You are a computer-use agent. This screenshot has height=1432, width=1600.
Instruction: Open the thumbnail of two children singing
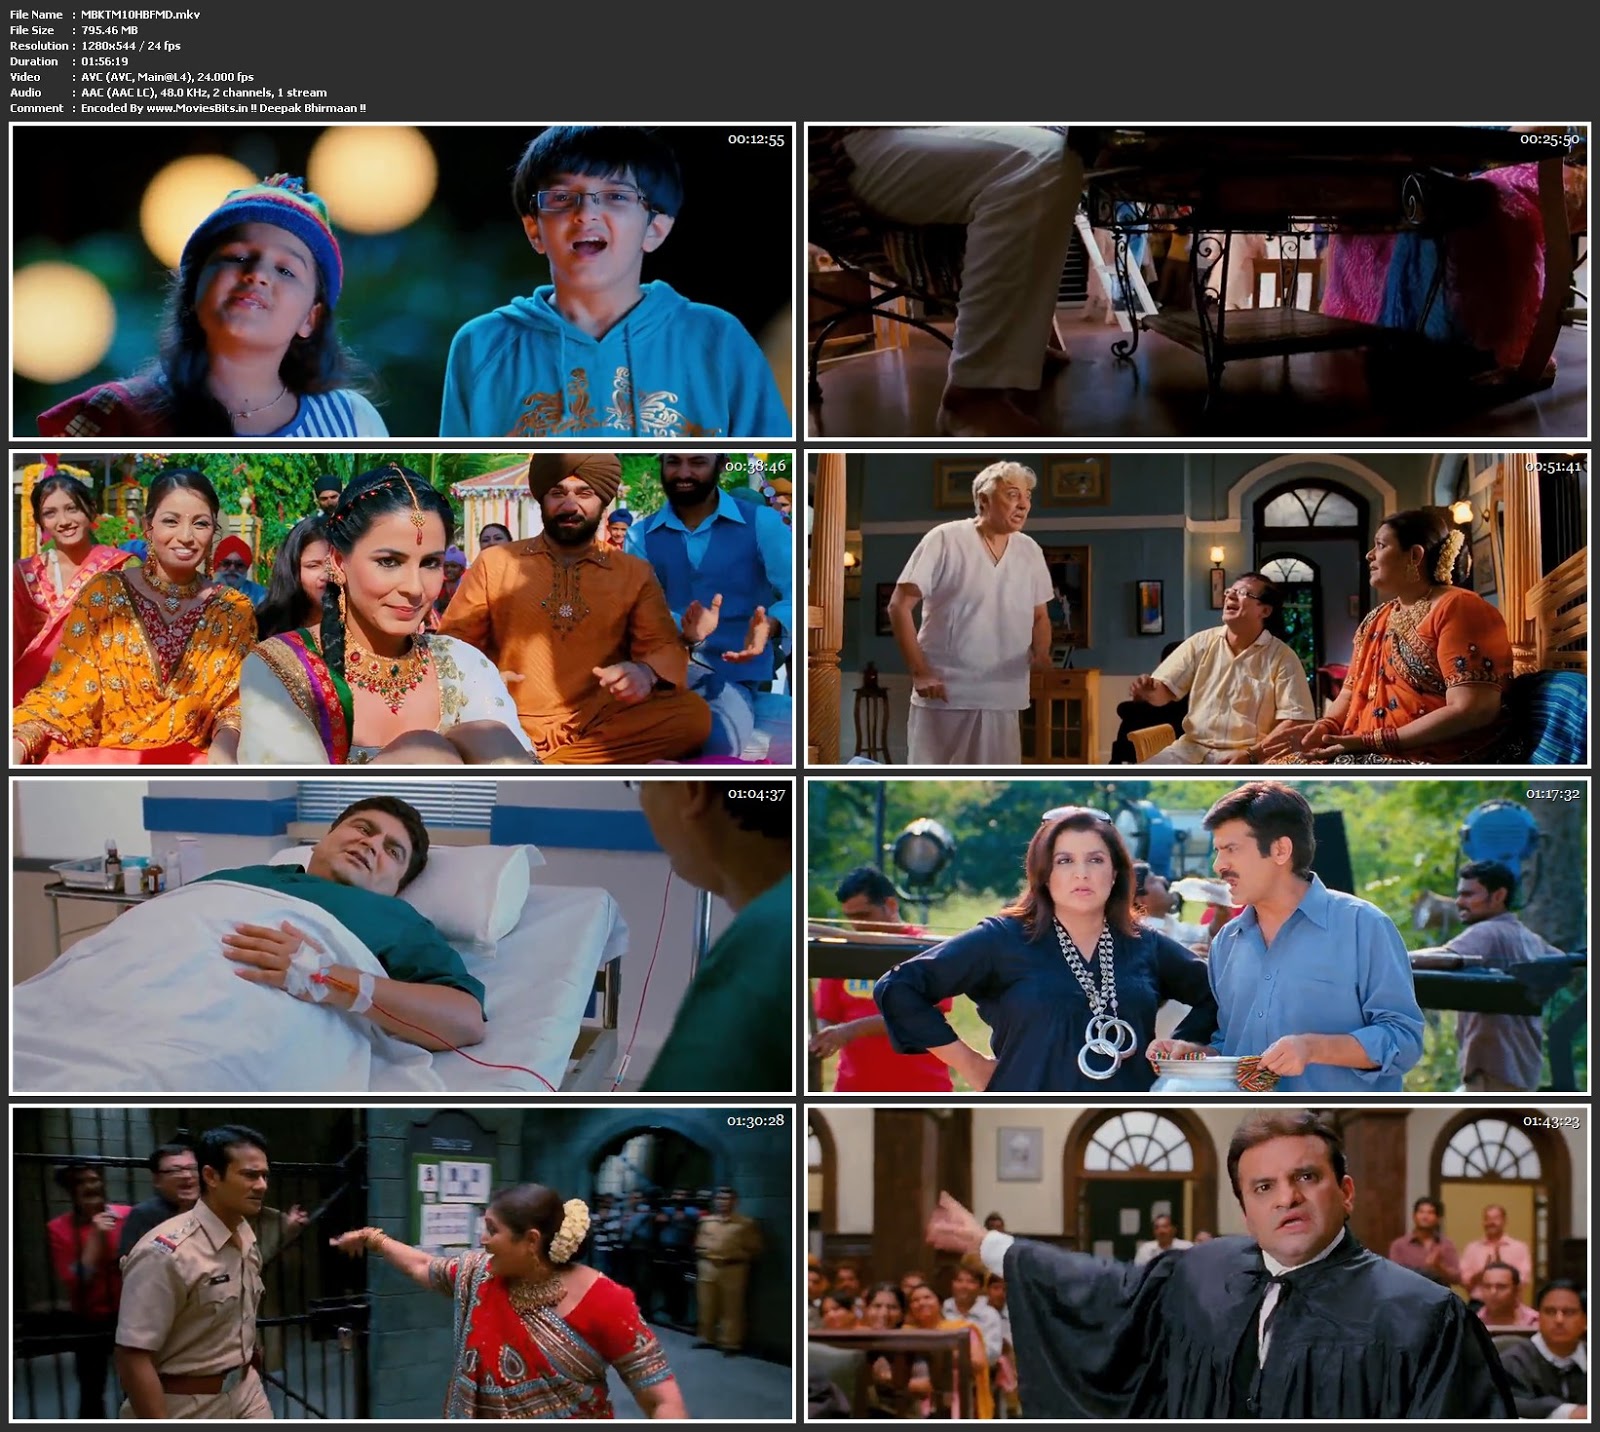point(402,281)
